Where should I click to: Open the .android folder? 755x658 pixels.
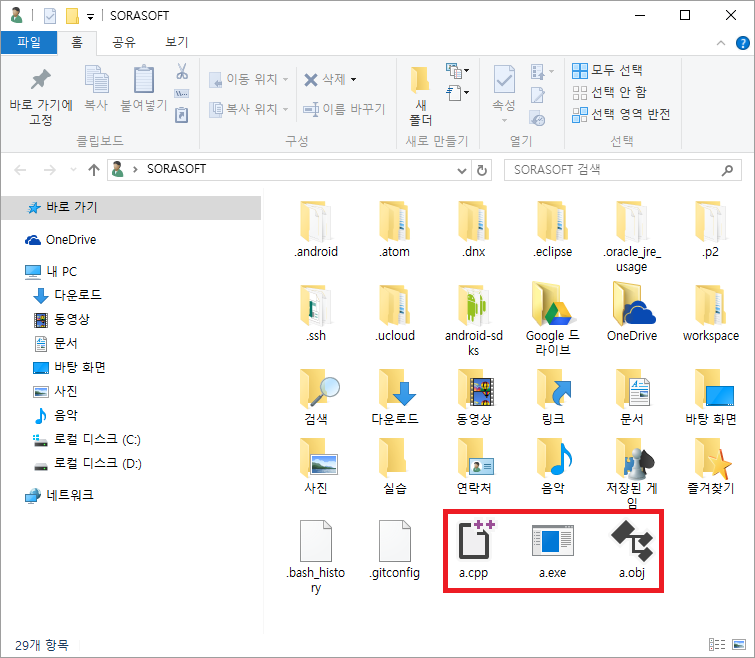pyautogui.click(x=316, y=230)
